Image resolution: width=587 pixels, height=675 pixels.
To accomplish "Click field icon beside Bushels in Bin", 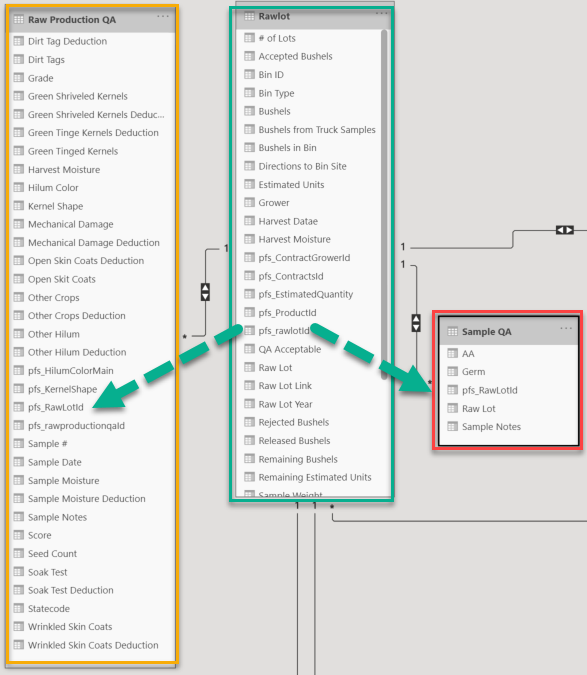I will [x=249, y=148].
